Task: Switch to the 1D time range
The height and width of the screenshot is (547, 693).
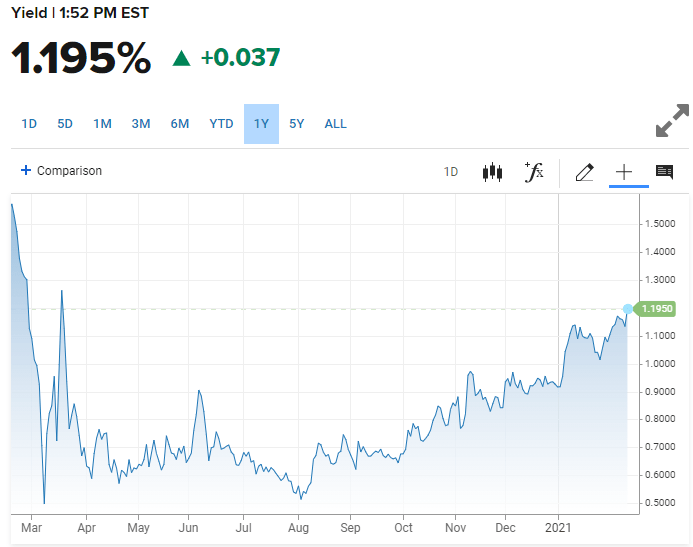Action: point(29,124)
